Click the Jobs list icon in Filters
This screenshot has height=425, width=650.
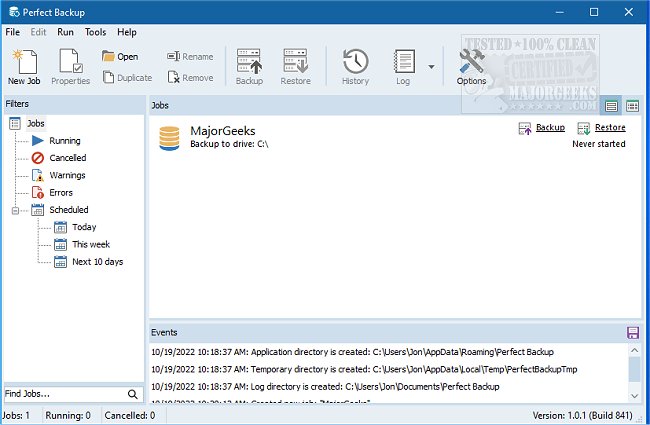click(x=15, y=124)
